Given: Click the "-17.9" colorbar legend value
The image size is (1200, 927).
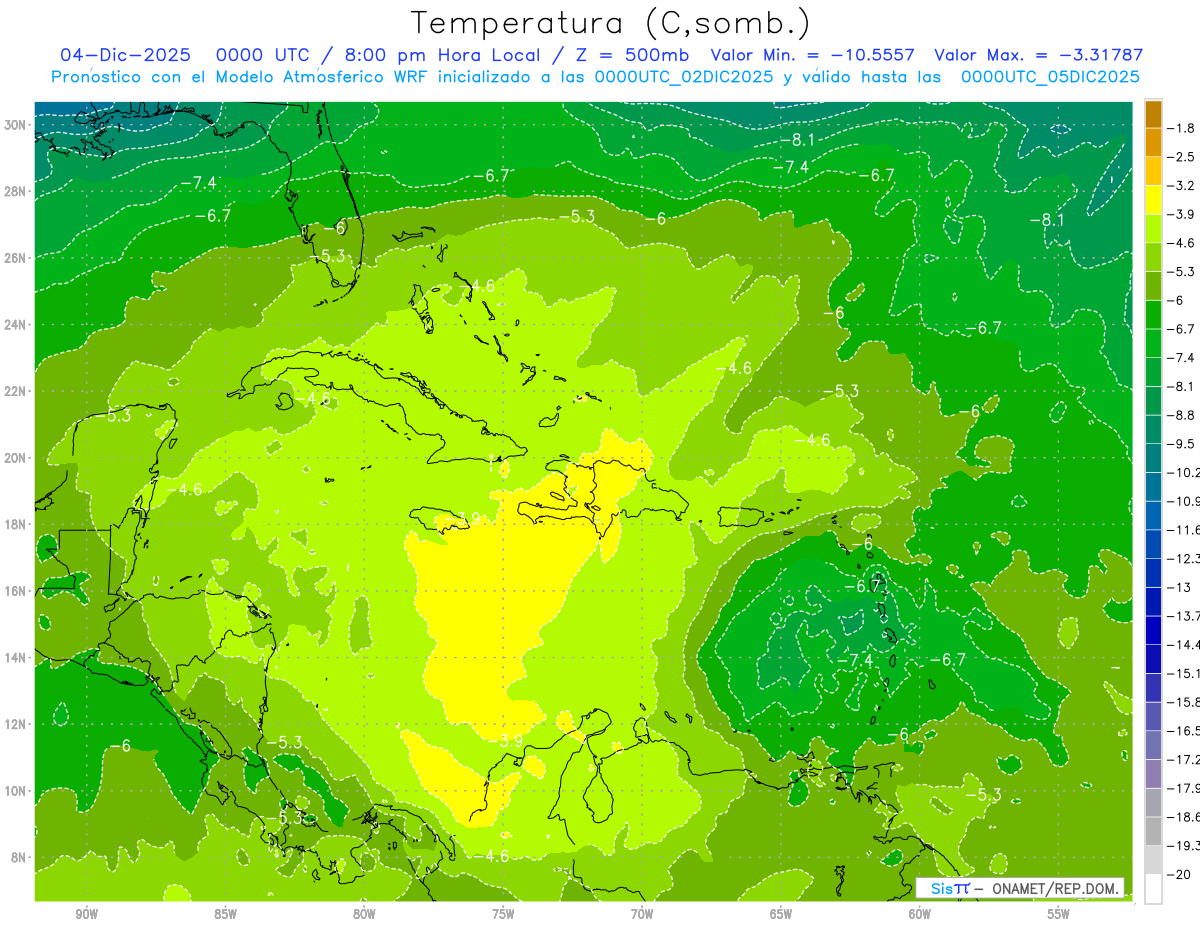Looking at the screenshot, I should pyautogui.click(x=1183, y=788).
